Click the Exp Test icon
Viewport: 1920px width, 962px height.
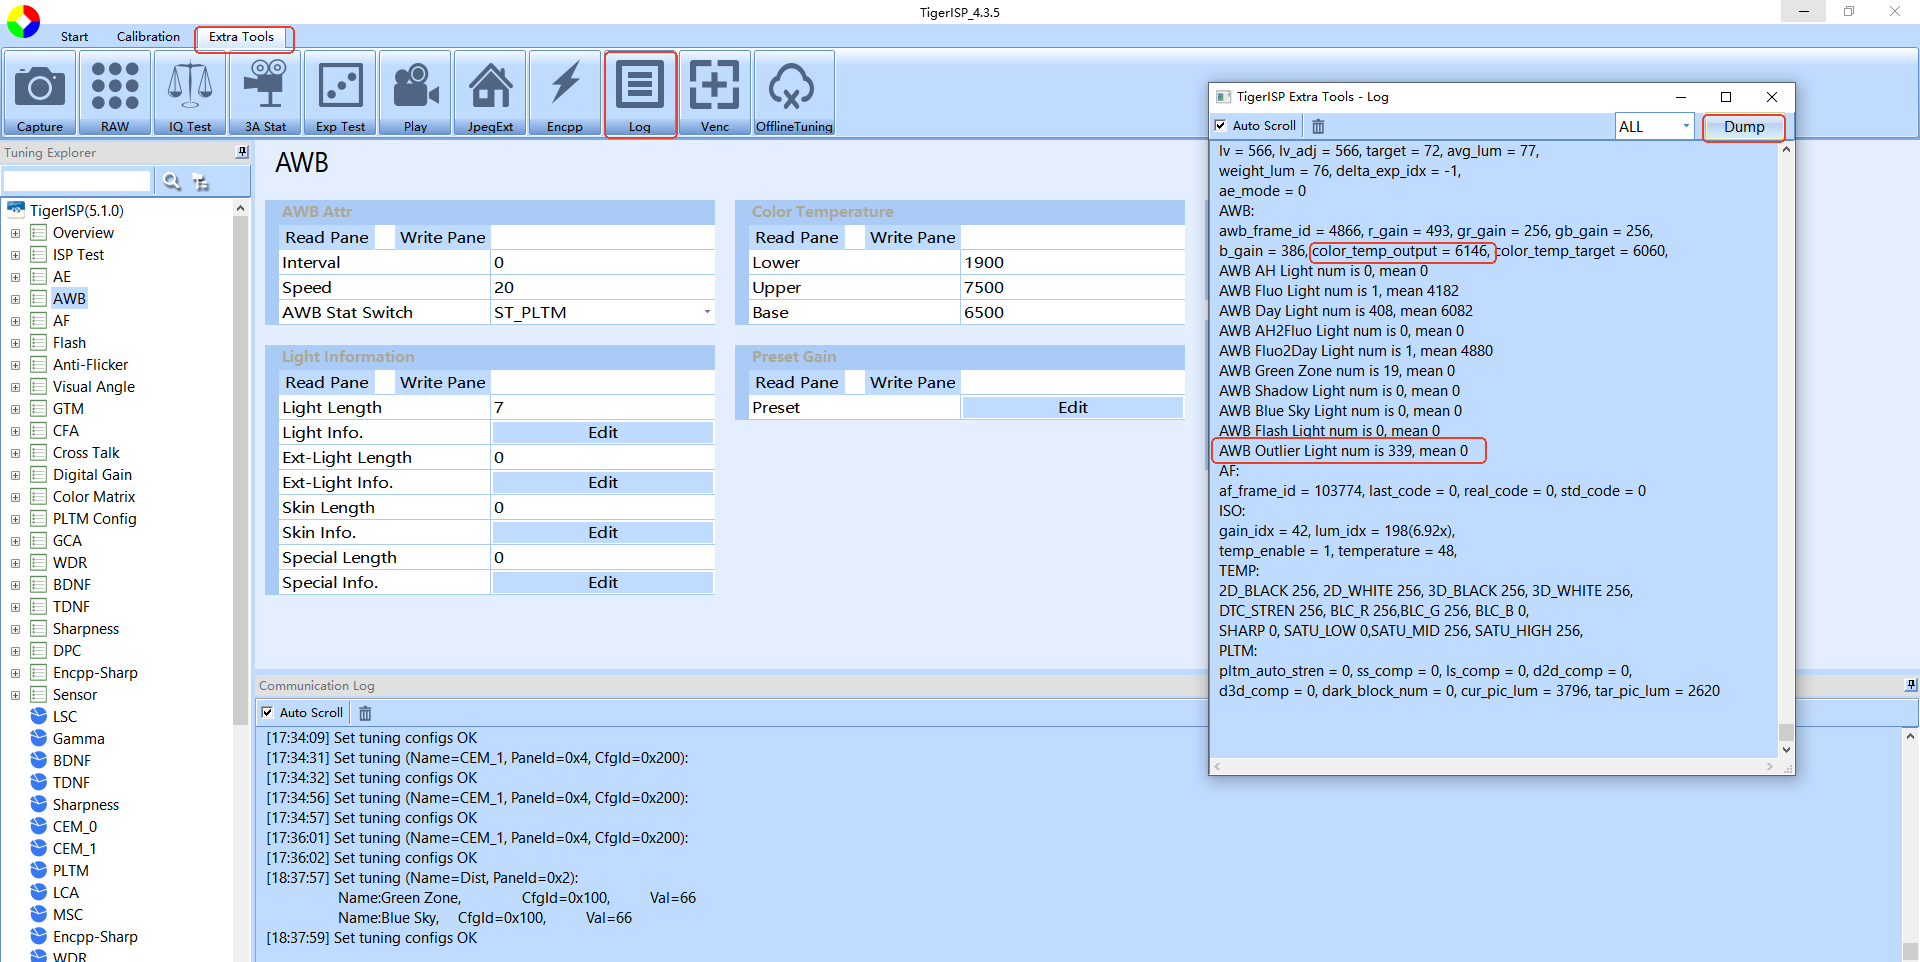click(340, 93)
